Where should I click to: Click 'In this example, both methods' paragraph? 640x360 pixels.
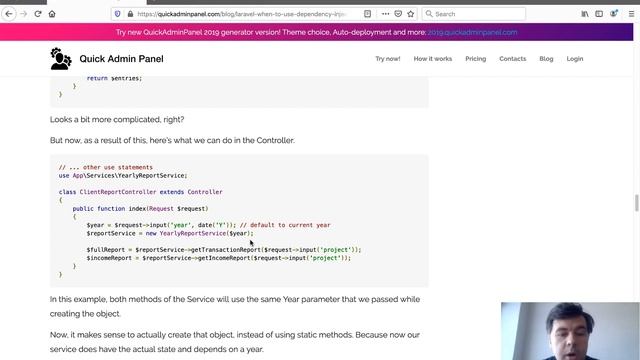(x=235, y=307)
